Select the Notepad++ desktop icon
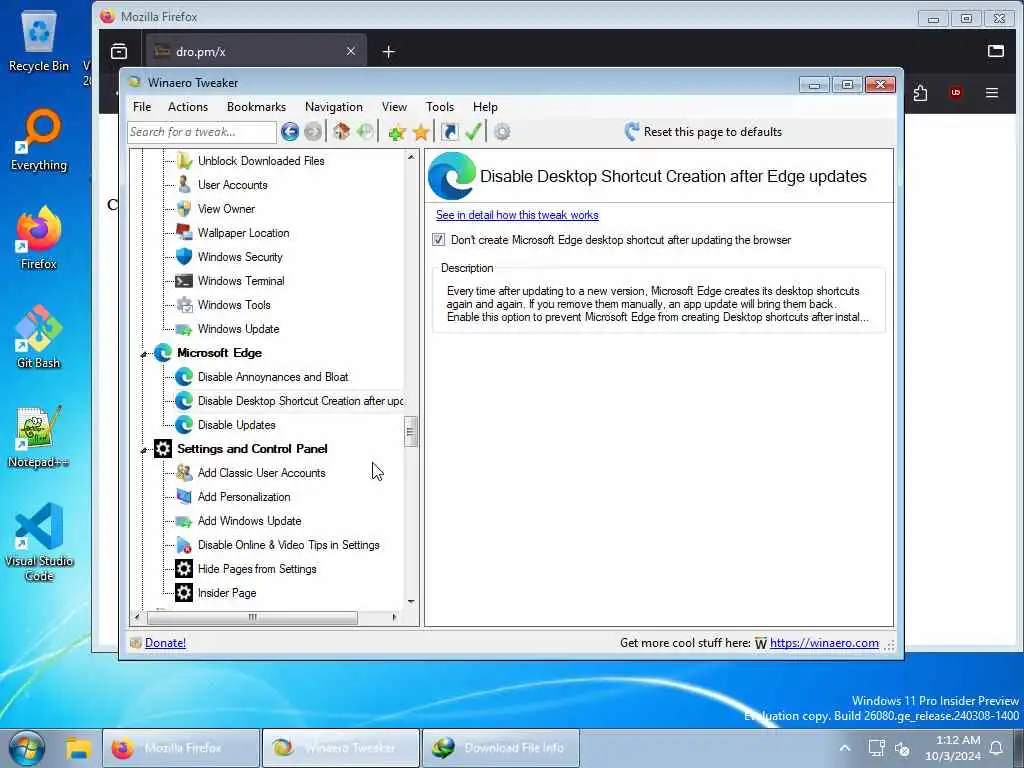Image resolution: width=1024 pixels, height=768 pixels. point(39,438)
